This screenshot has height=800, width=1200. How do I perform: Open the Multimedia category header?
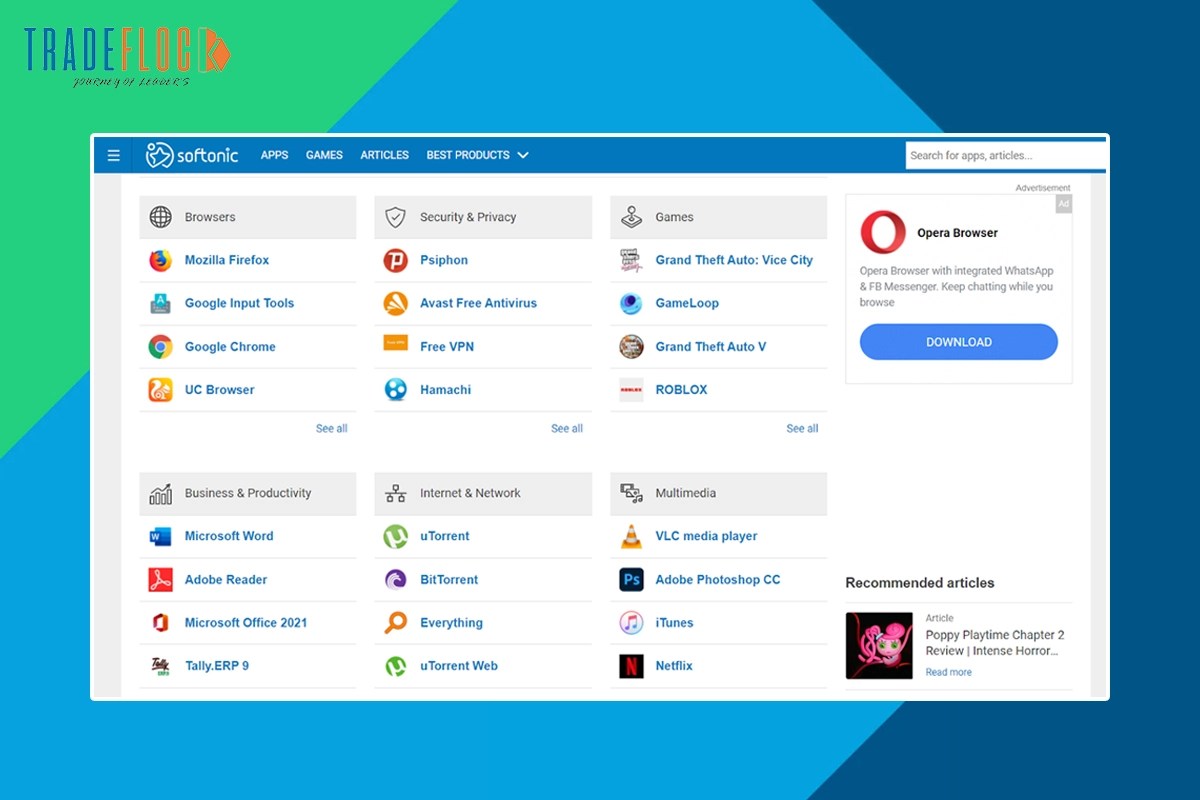pos(719,494)
